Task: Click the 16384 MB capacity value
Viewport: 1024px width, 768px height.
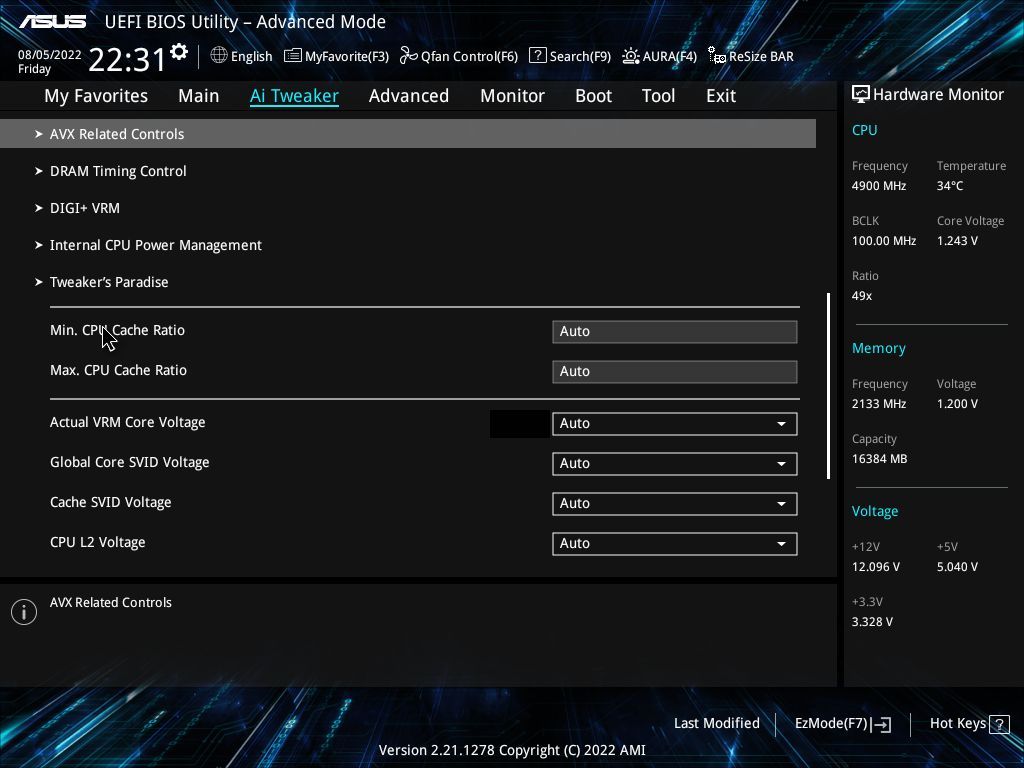Action: (879, 459)
